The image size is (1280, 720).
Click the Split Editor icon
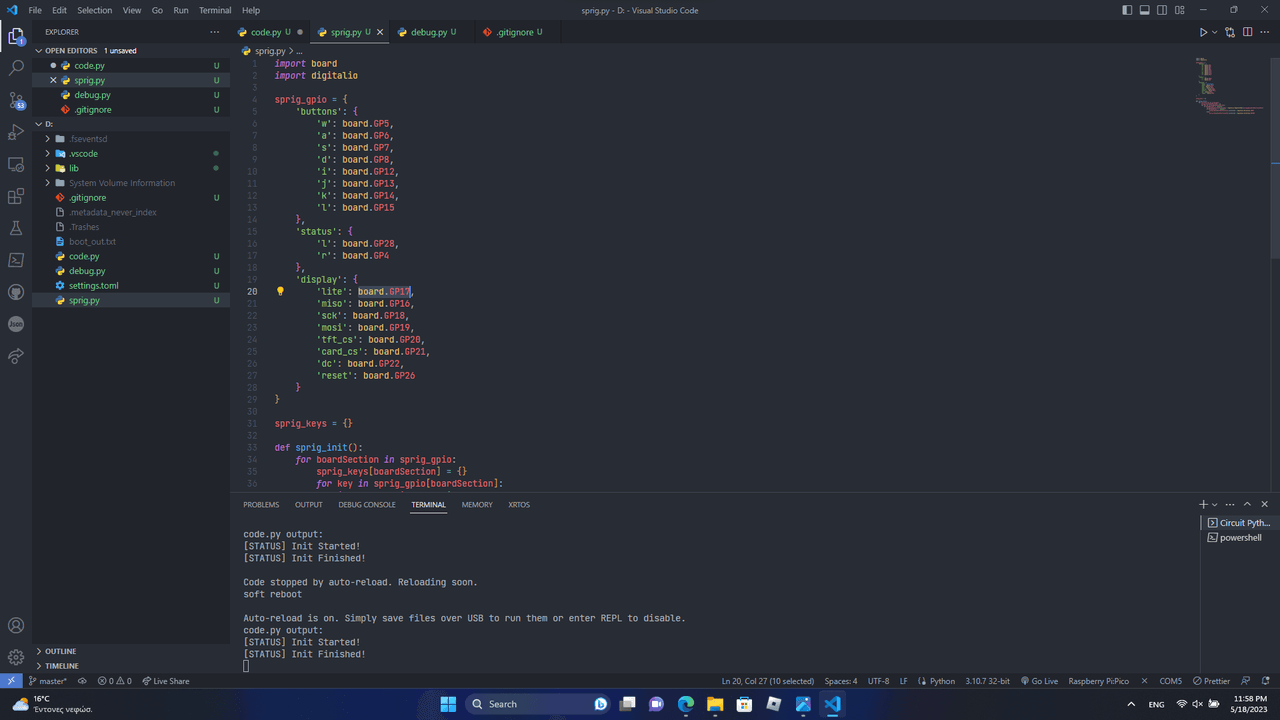[1247, 32]
